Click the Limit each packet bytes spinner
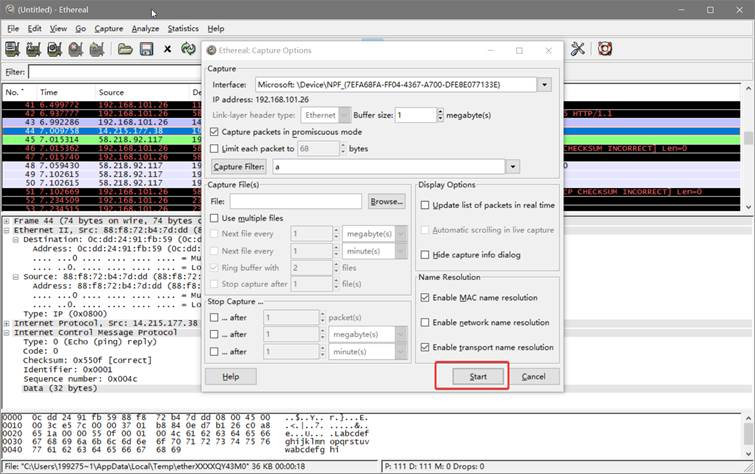This screenshot has width=755, height=474. click(x=343, y=148)
